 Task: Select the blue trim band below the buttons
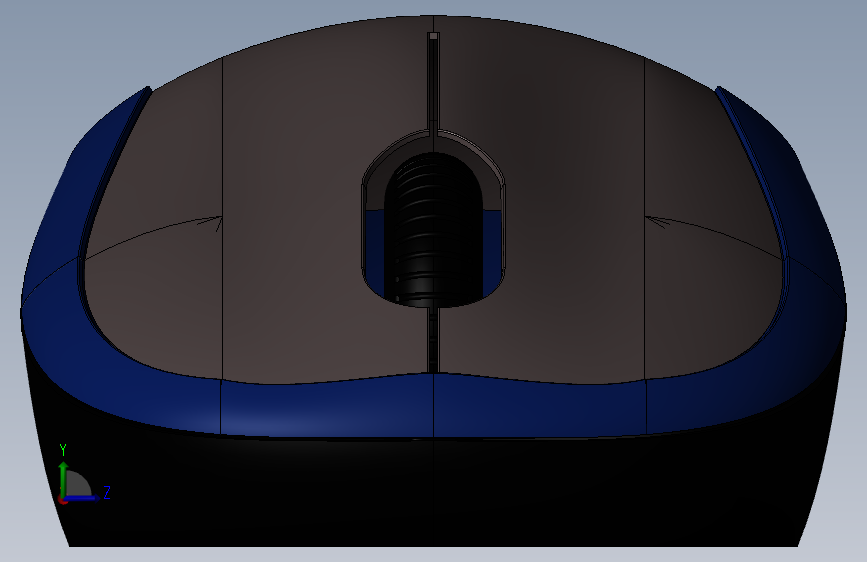434,405
